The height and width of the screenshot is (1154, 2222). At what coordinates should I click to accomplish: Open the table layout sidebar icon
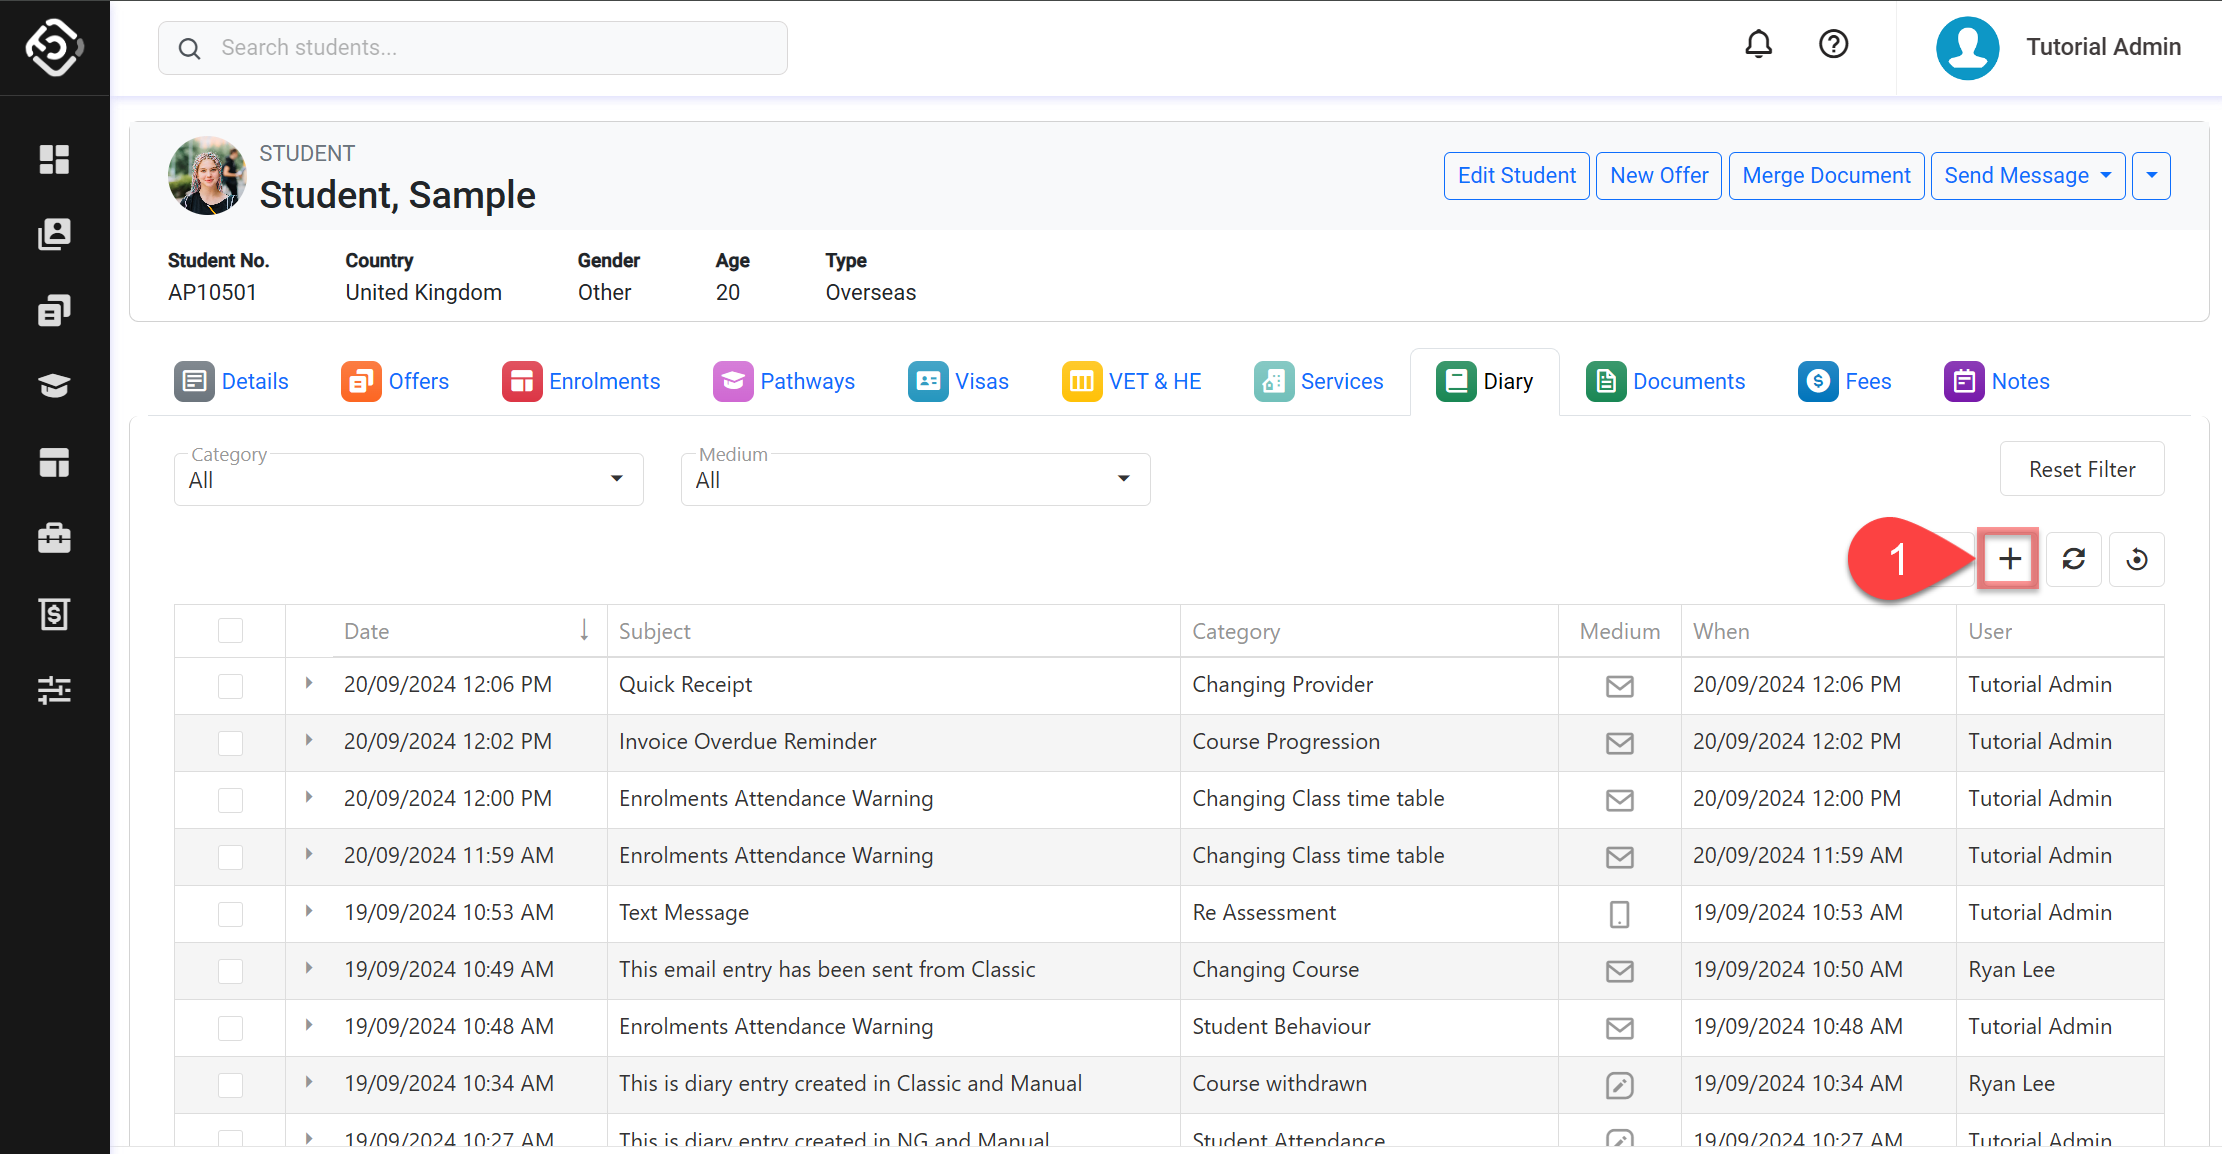pos(54,462)
